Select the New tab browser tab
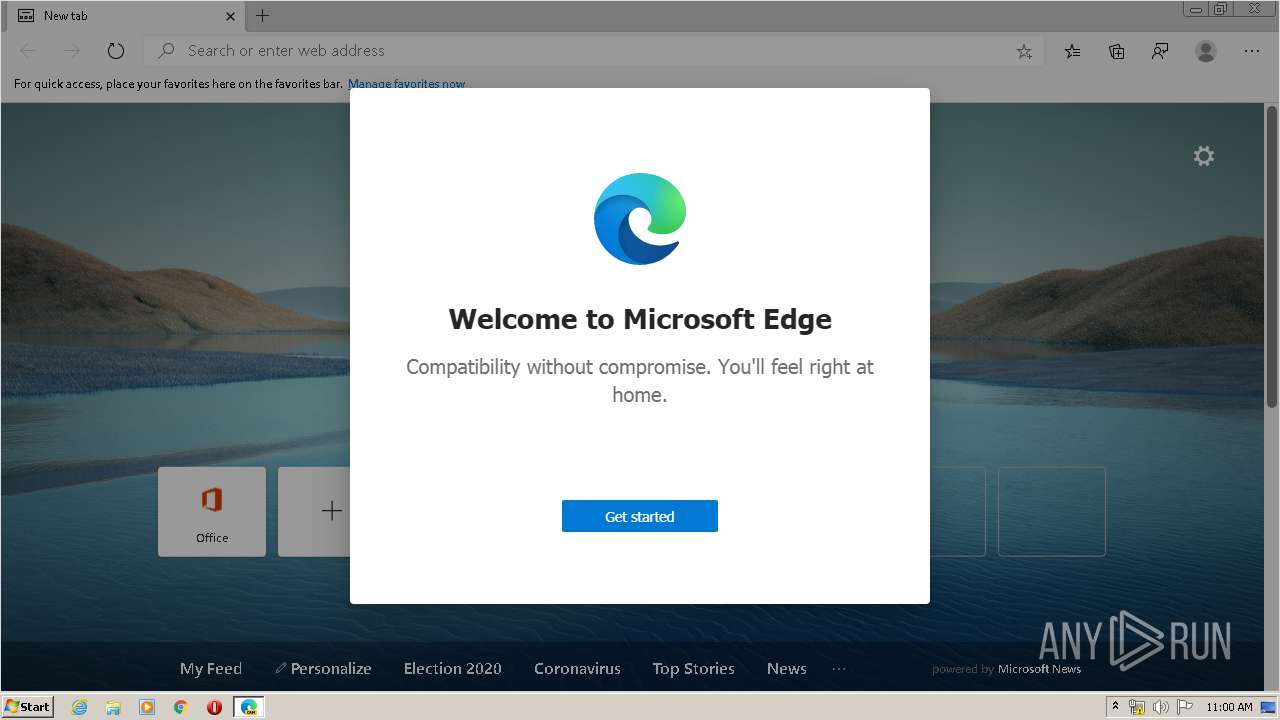The width and height of the screenshot is (1280, 720). [126, 16]
